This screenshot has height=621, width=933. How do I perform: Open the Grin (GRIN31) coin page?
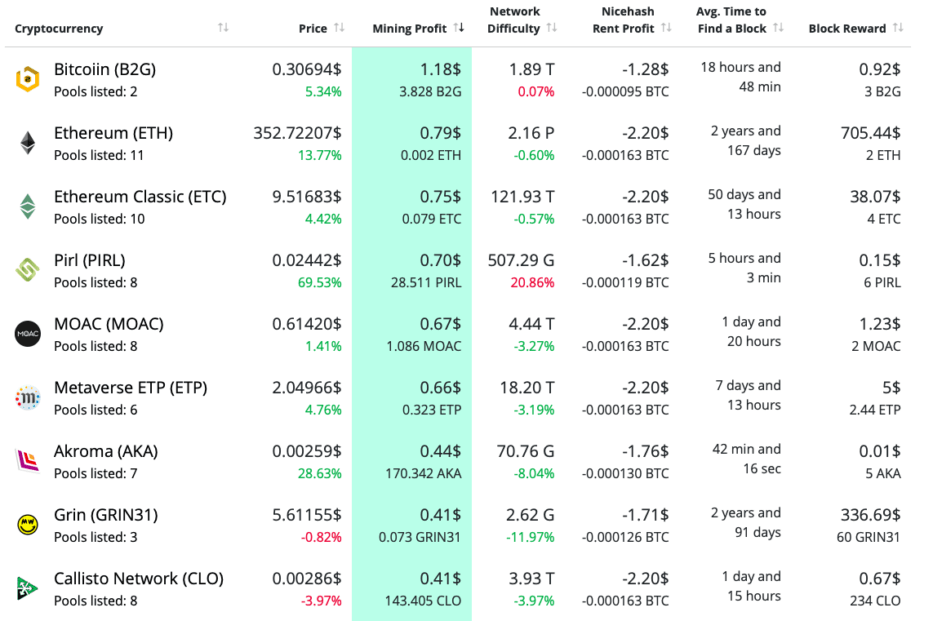(x=106, y=515)
